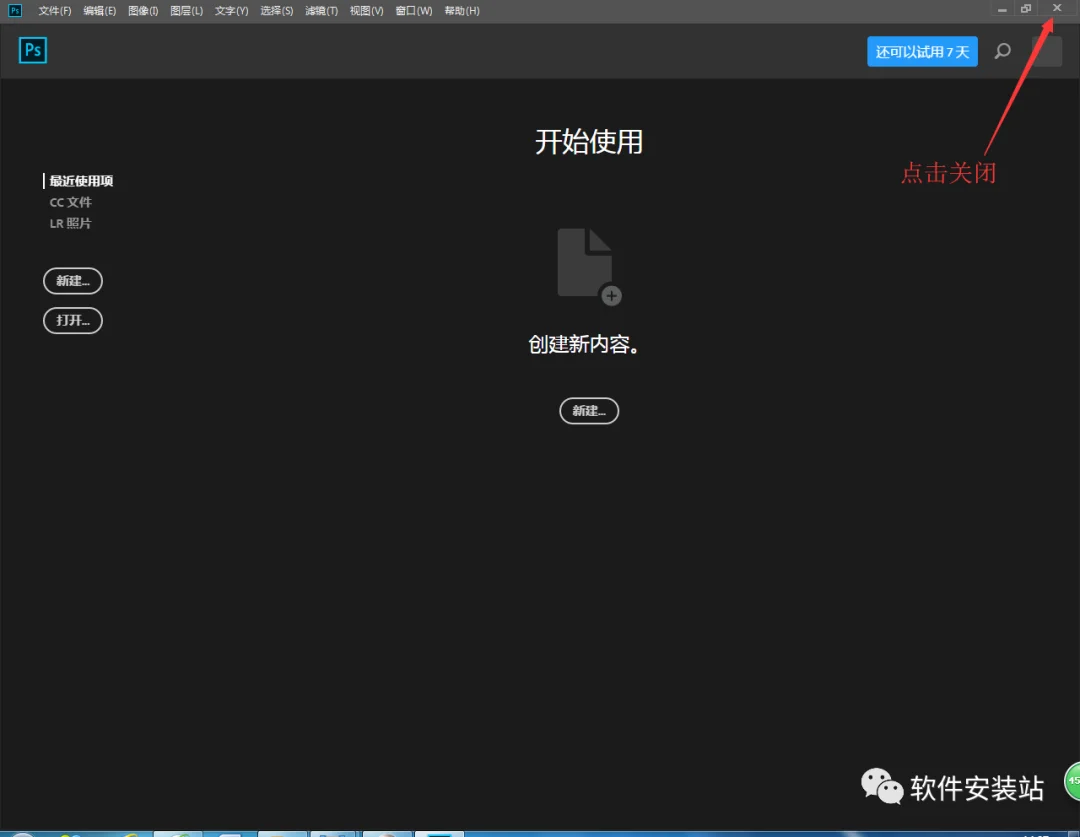Viewport: 1080px width, 837px height.
Task: Open the 帮助(H) menu
Action: [x=461, y=11]
